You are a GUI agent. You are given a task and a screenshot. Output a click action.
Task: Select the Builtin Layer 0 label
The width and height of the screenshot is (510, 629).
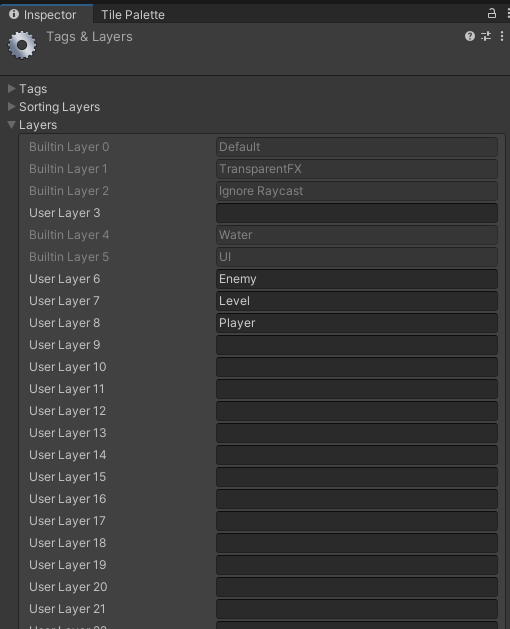tap(69, 147)
